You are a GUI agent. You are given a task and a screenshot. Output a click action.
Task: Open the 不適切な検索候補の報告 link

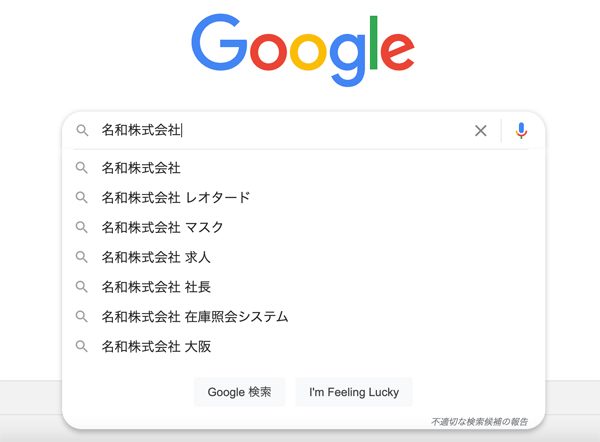tap(479, 422)
